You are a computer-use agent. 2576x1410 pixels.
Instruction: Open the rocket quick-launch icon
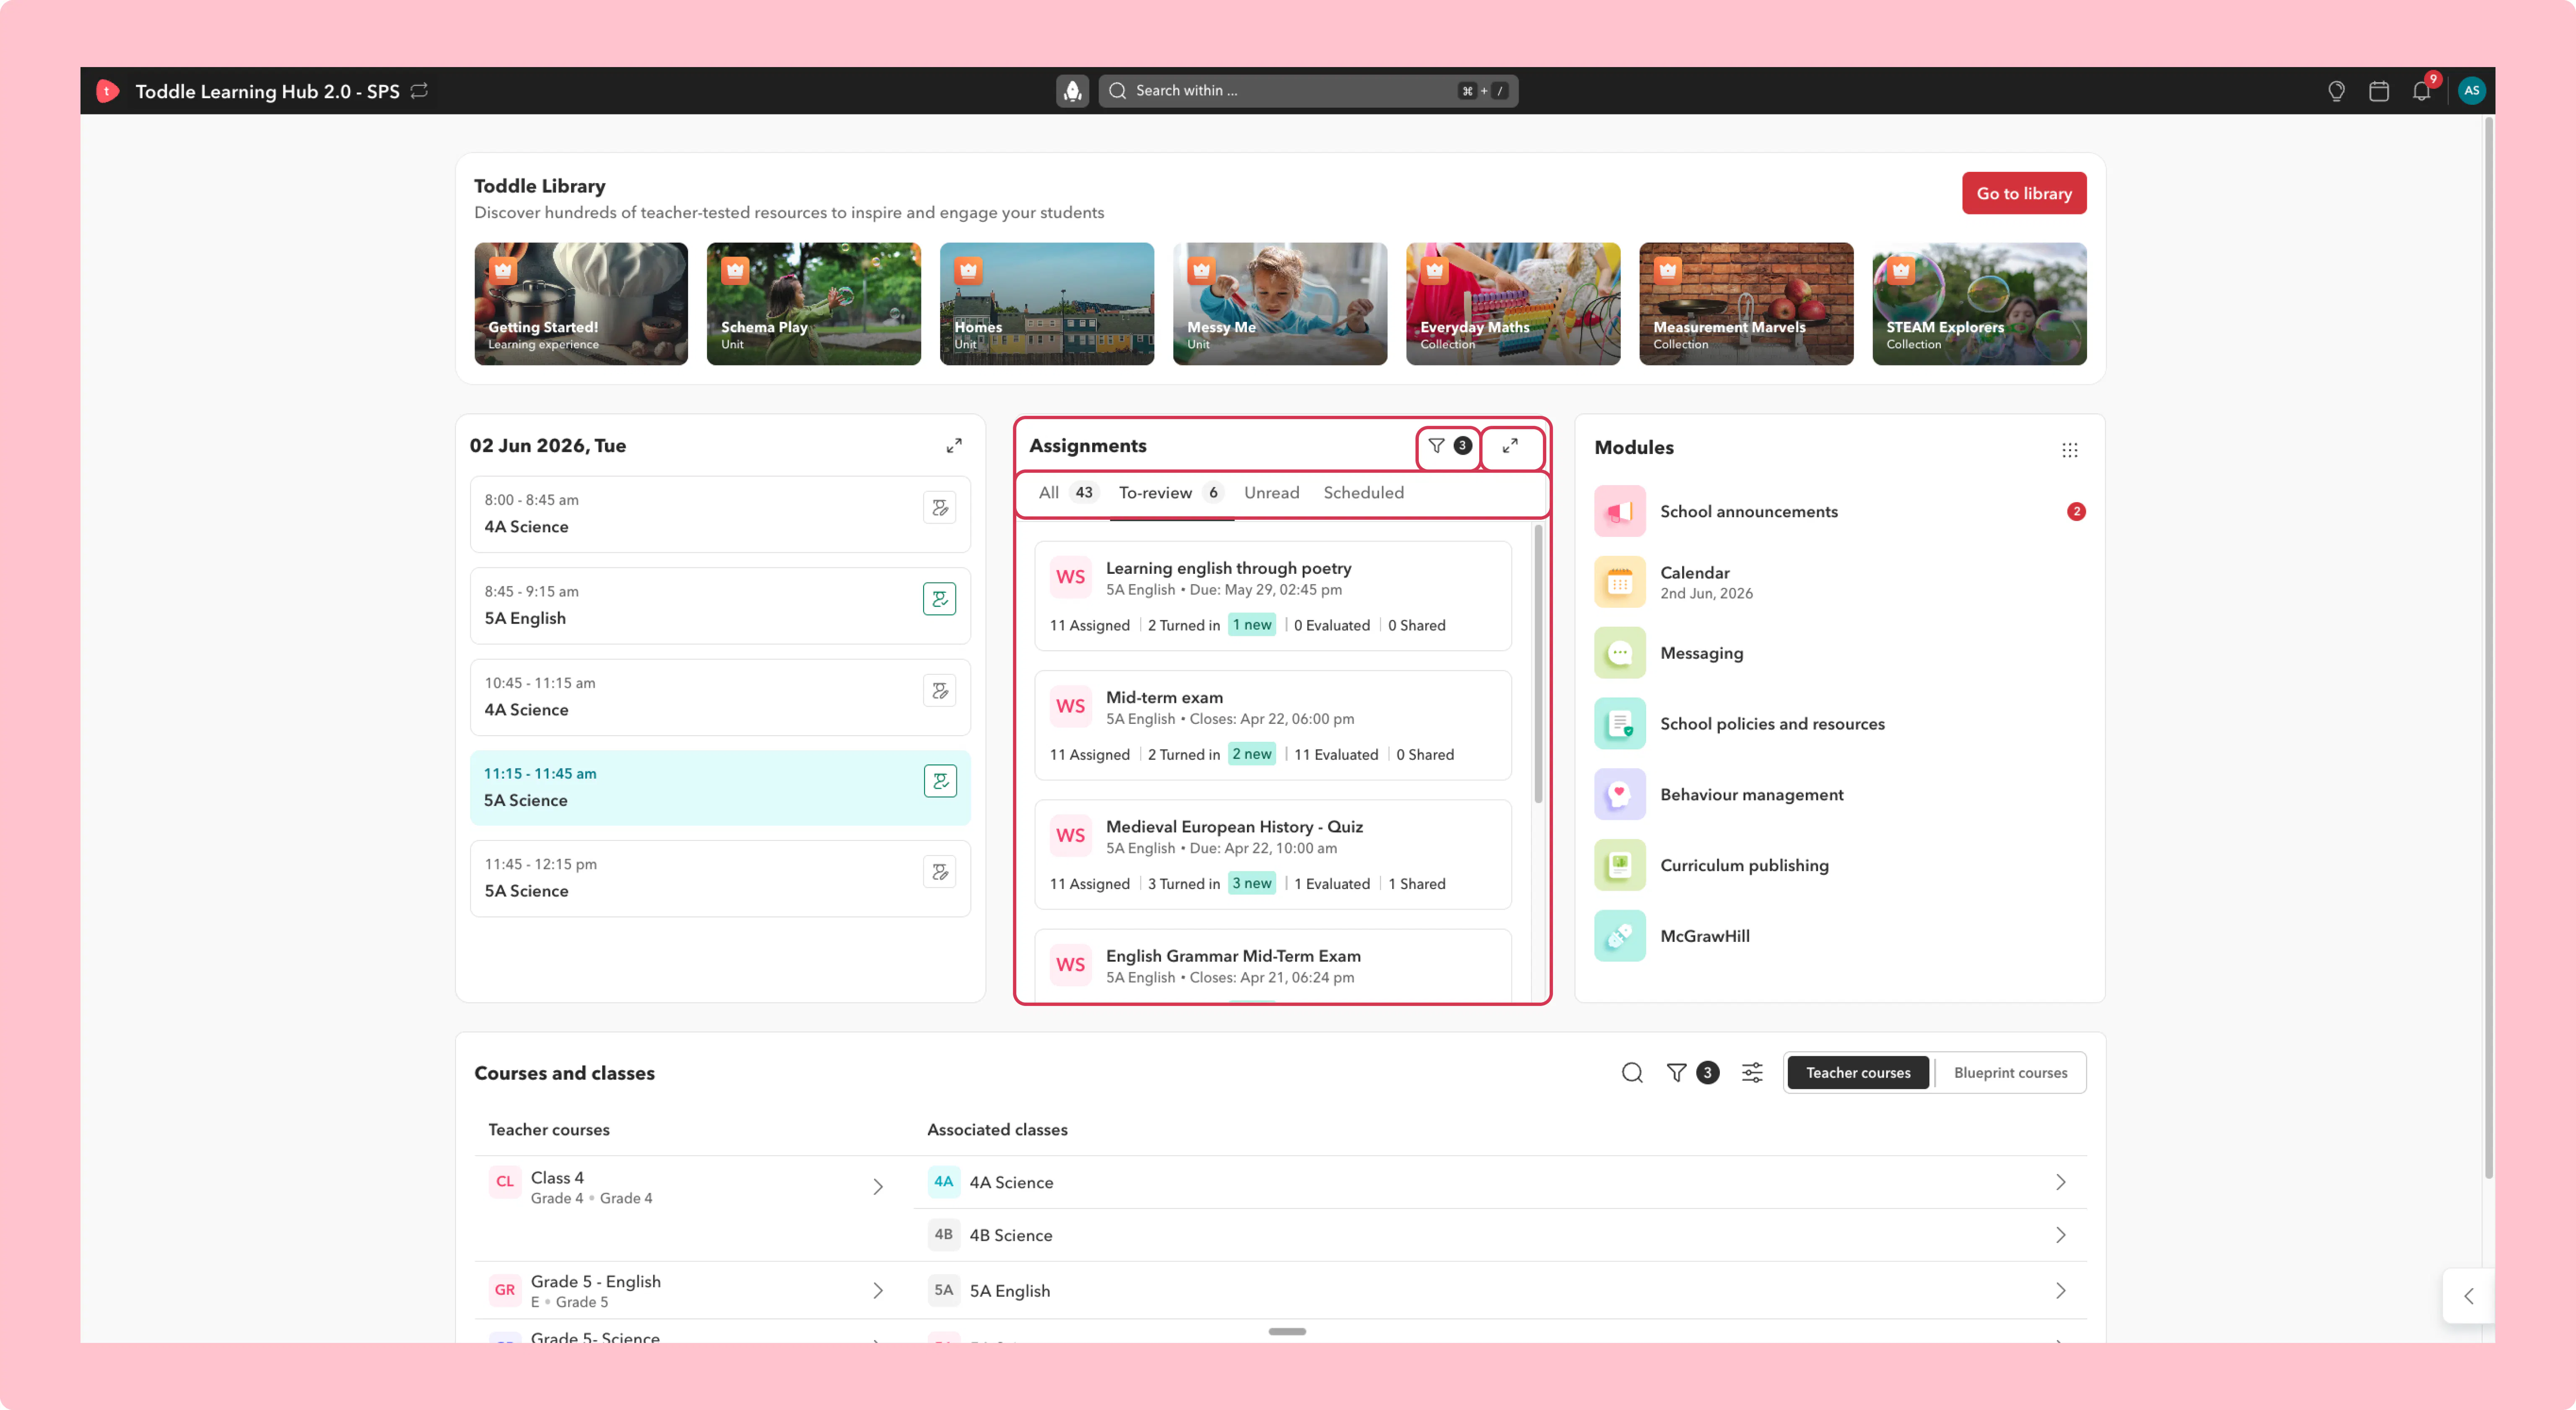1072,91
